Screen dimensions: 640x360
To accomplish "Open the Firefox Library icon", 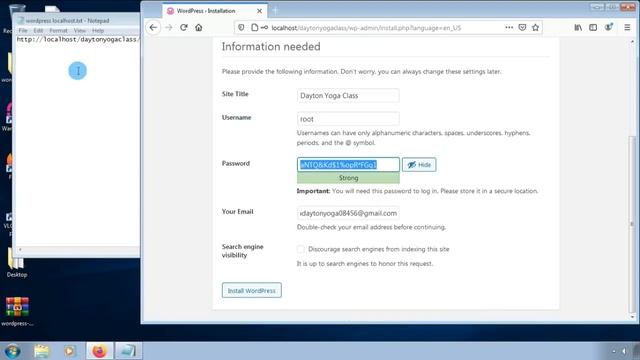I will click(578, 27).
